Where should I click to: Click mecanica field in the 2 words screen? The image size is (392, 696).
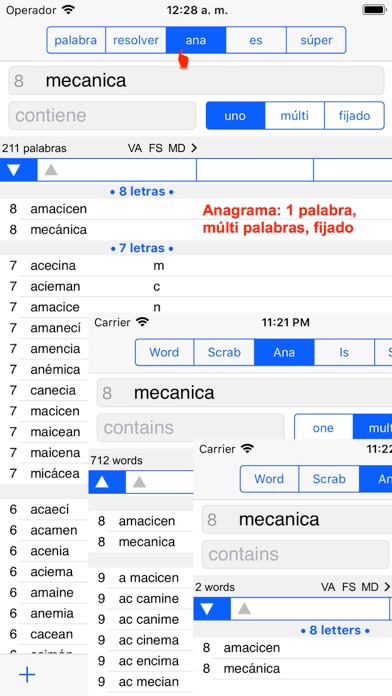coord(297,519)
